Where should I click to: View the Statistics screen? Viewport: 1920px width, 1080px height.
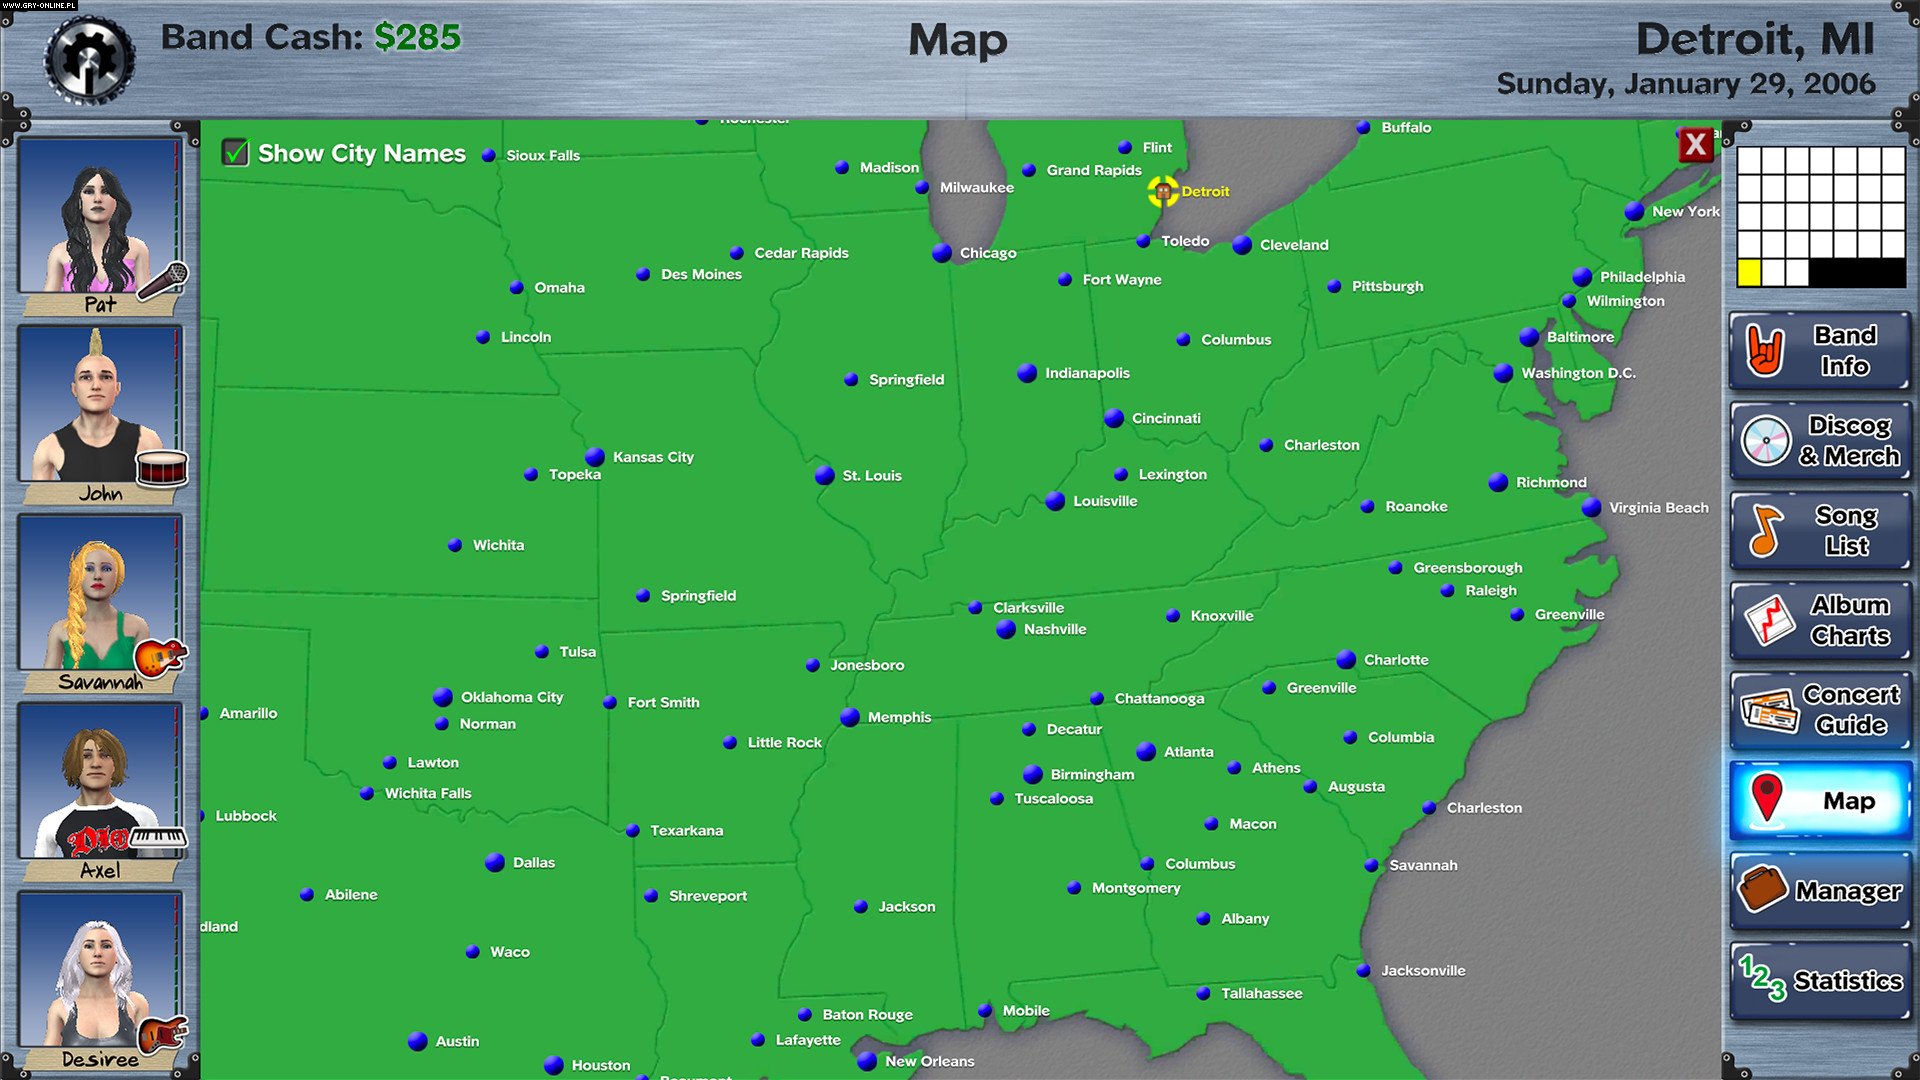[x=1819, y=980]
